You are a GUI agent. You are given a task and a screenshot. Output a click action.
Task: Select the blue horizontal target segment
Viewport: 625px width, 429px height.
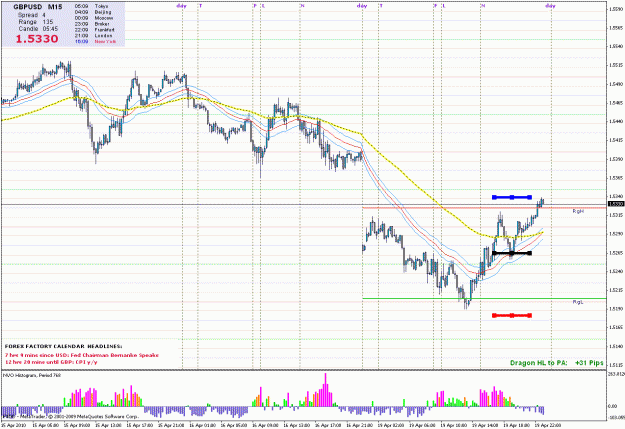512,197
